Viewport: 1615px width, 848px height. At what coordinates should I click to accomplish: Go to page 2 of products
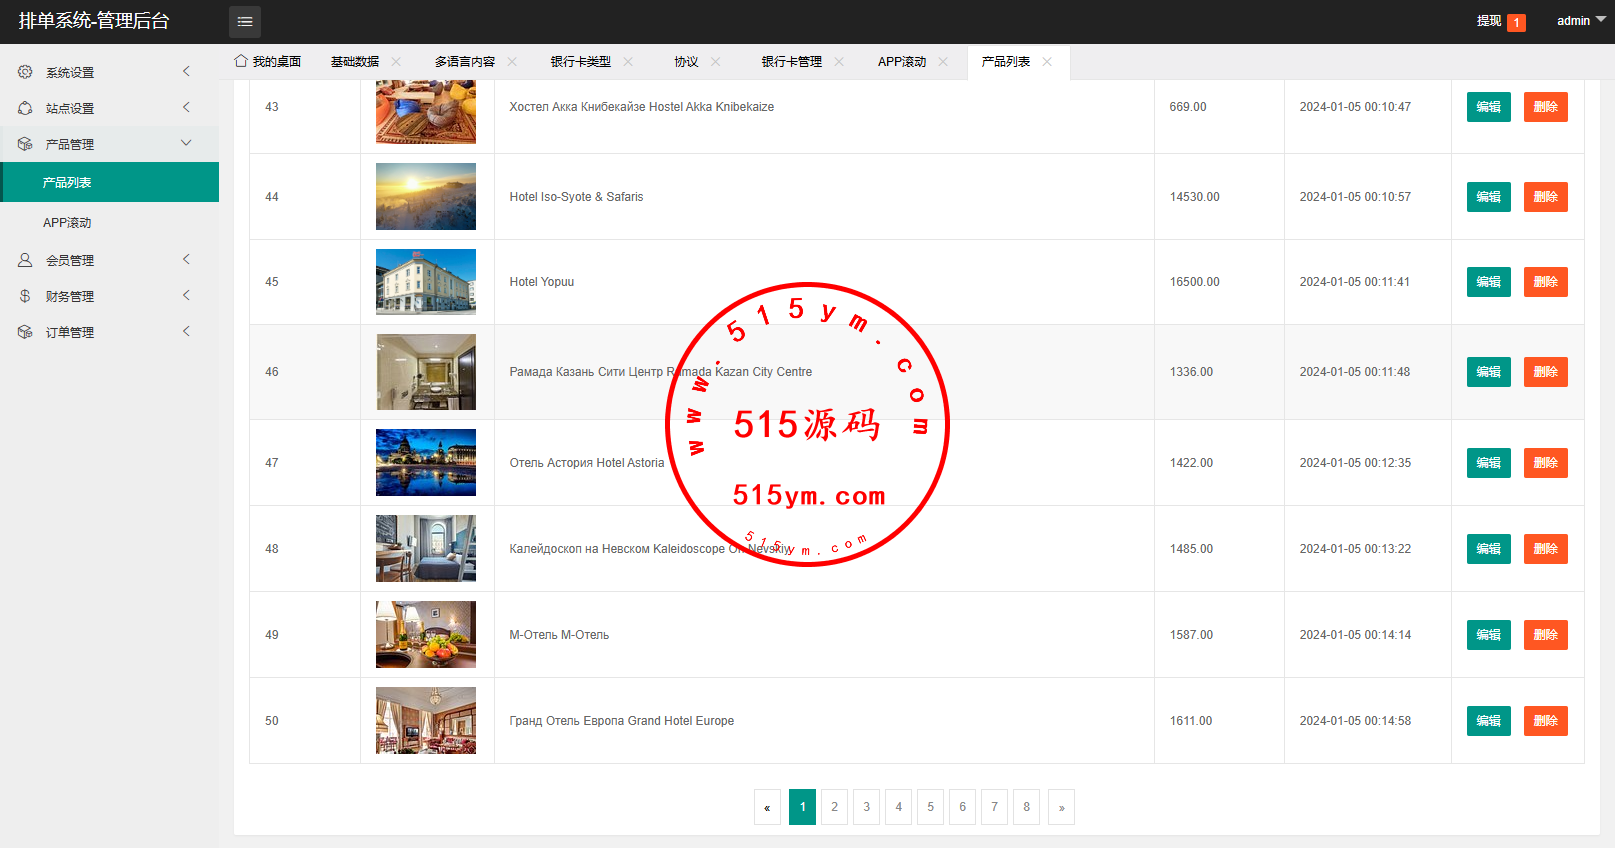(834, 807)
